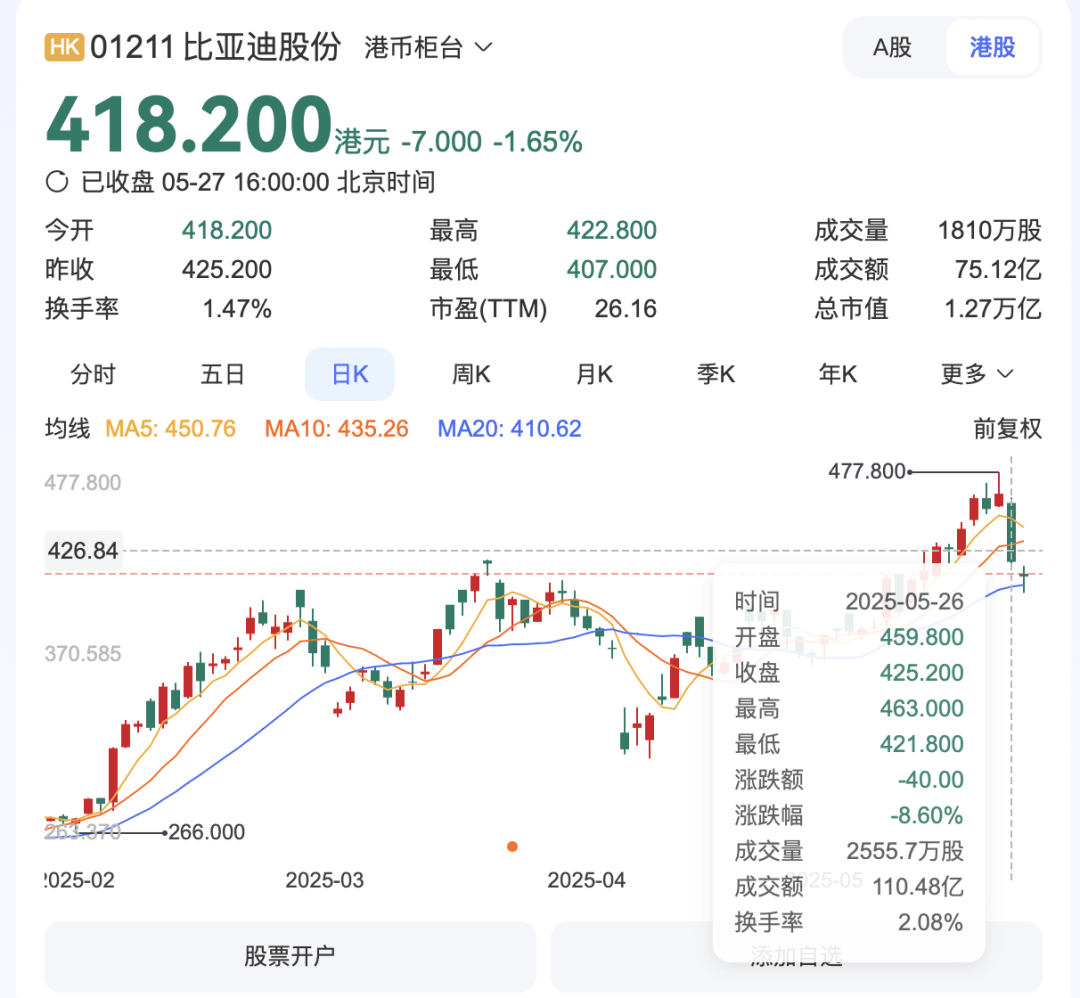Show the 周K weekly chart
Screen dimensions: 1080x998
(471, 374)
